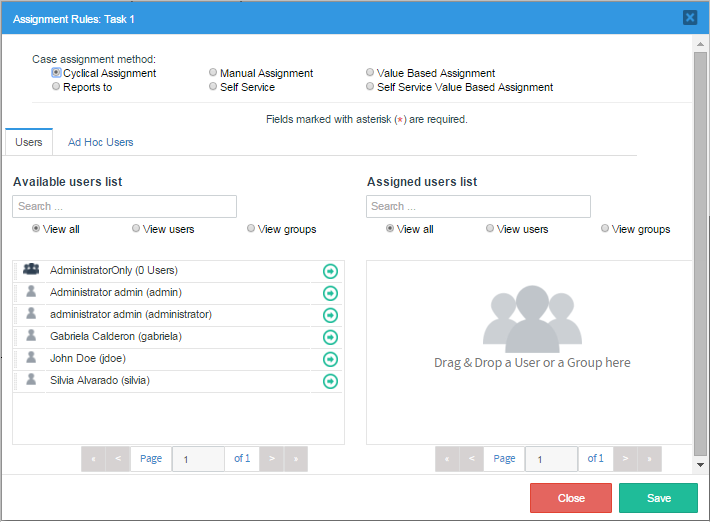This screenshot has width=710, height=522.
Task: Click the AdministratorOnly group icon
Action: (x=31, y=270)
